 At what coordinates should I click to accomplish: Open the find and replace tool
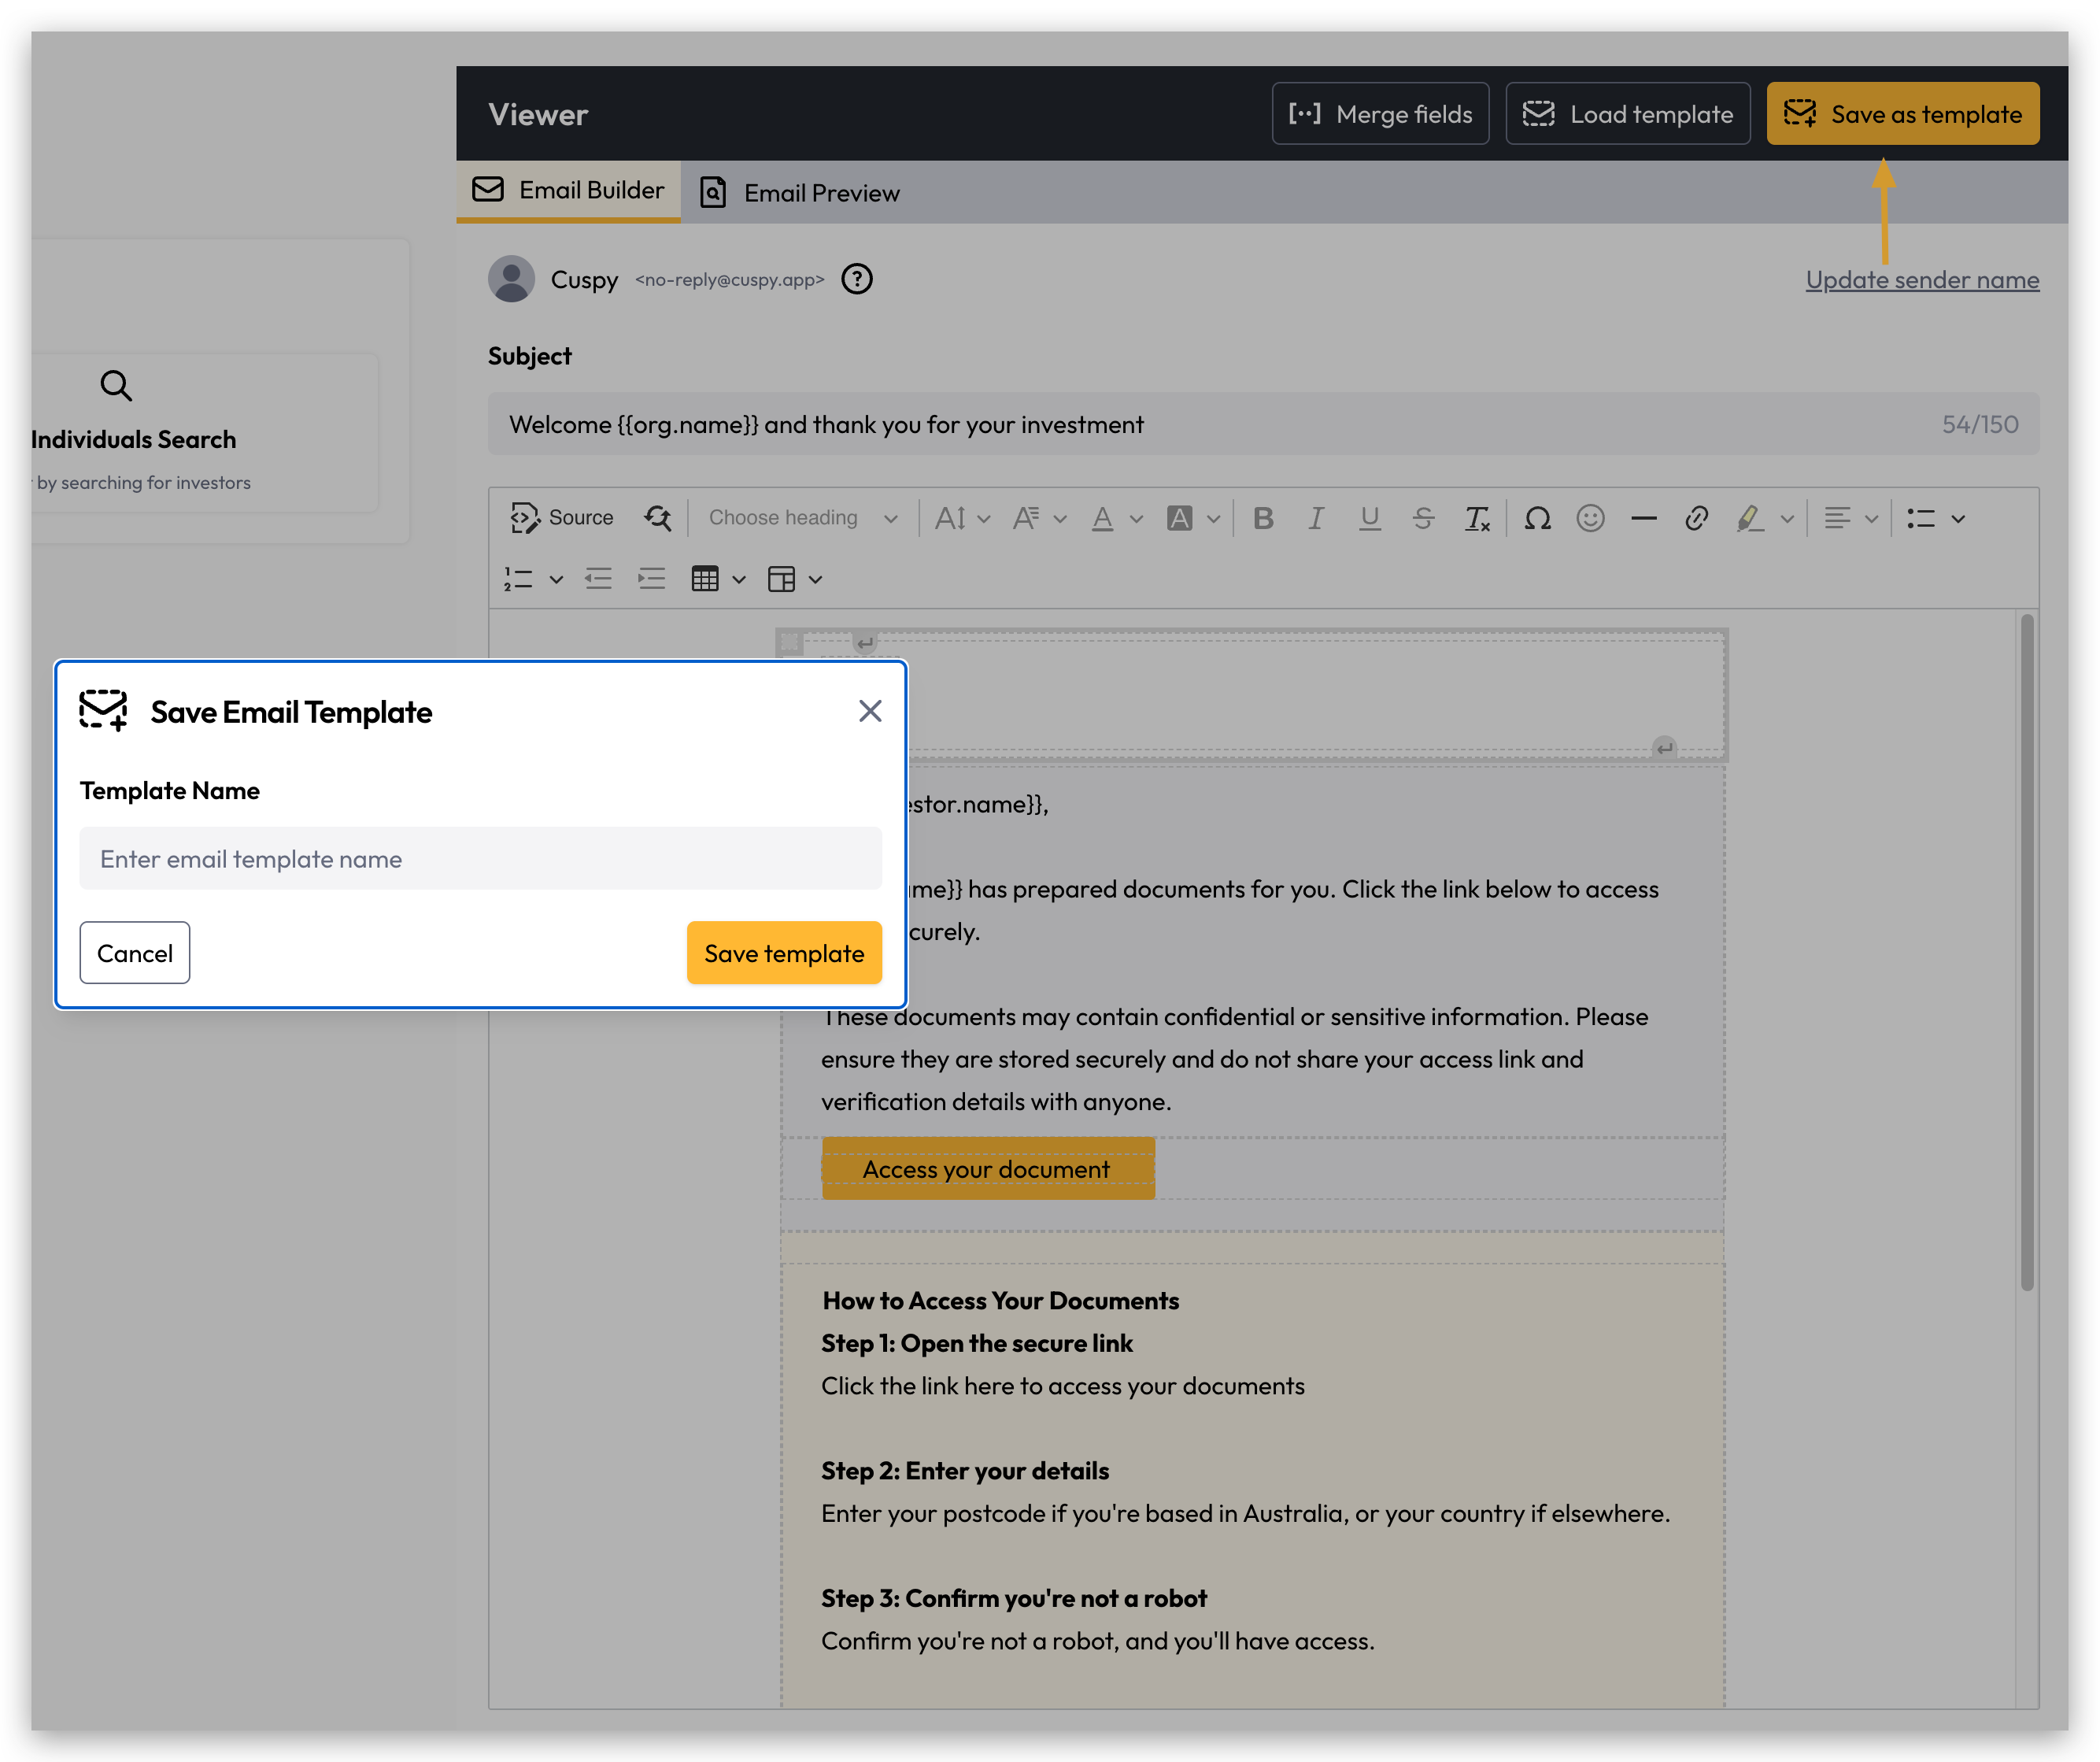tap(658, 518)
